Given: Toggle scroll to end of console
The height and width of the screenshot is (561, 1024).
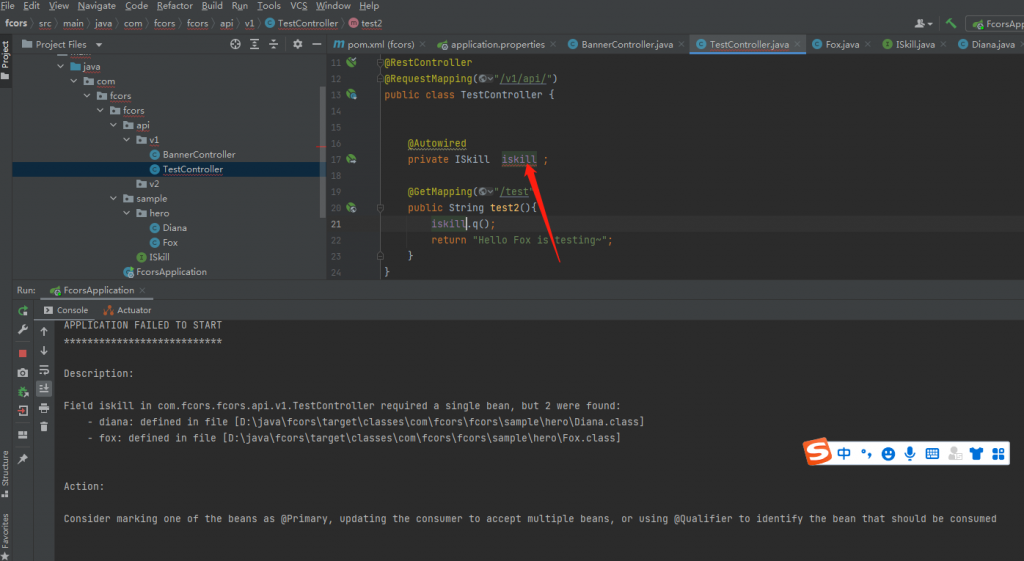Looking at the screenshot, I should click(44, 389).
